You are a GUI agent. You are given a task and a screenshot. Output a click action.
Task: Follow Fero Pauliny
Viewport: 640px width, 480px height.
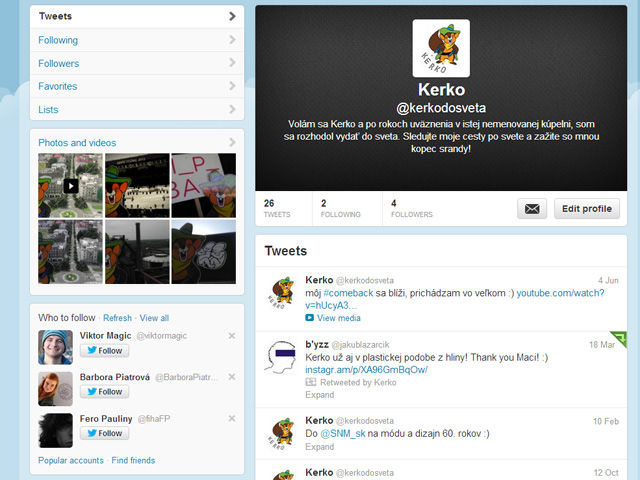[x=104, y=433]
